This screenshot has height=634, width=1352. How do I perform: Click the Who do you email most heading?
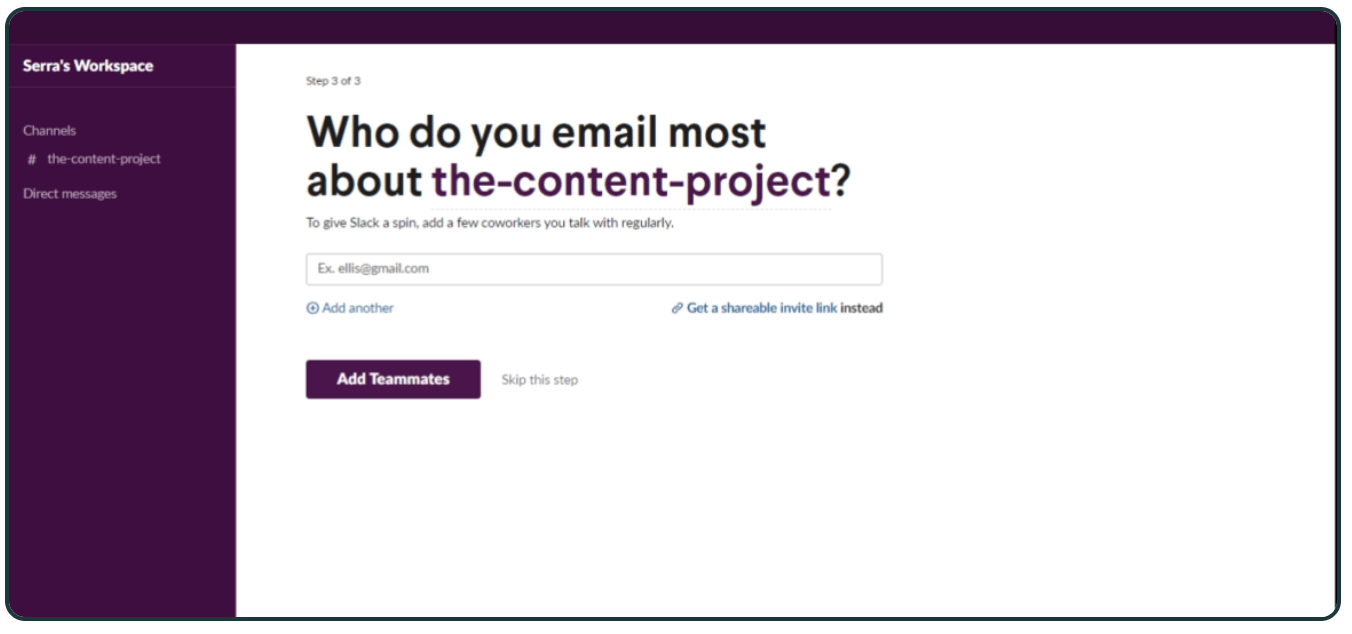point(536,132)
